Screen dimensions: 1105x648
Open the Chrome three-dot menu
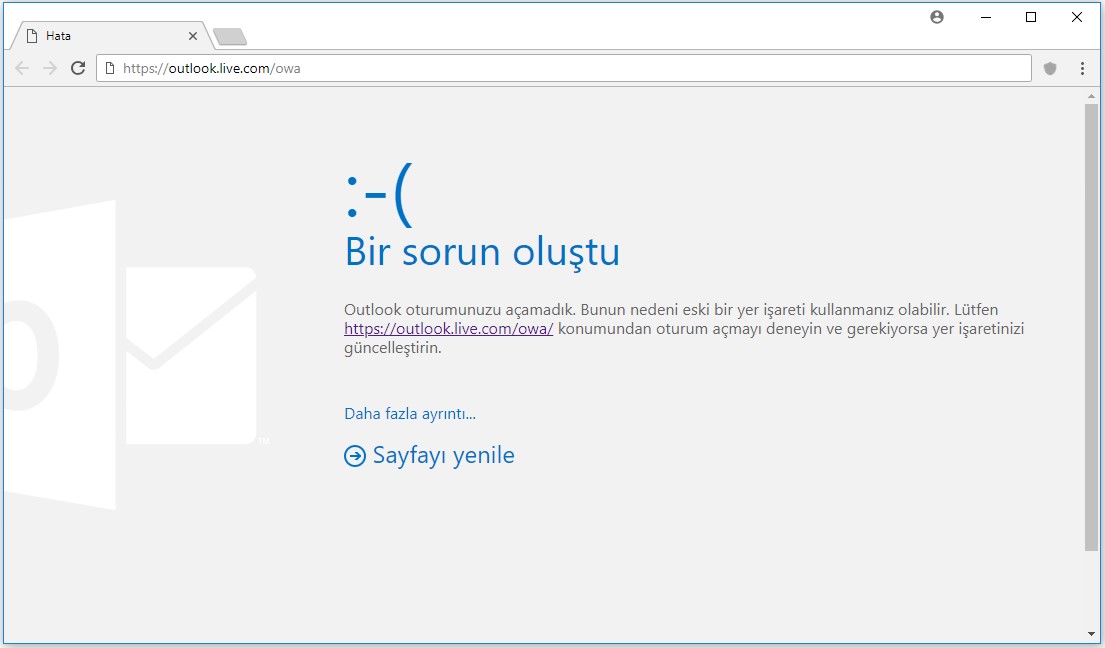(1082, 68)
